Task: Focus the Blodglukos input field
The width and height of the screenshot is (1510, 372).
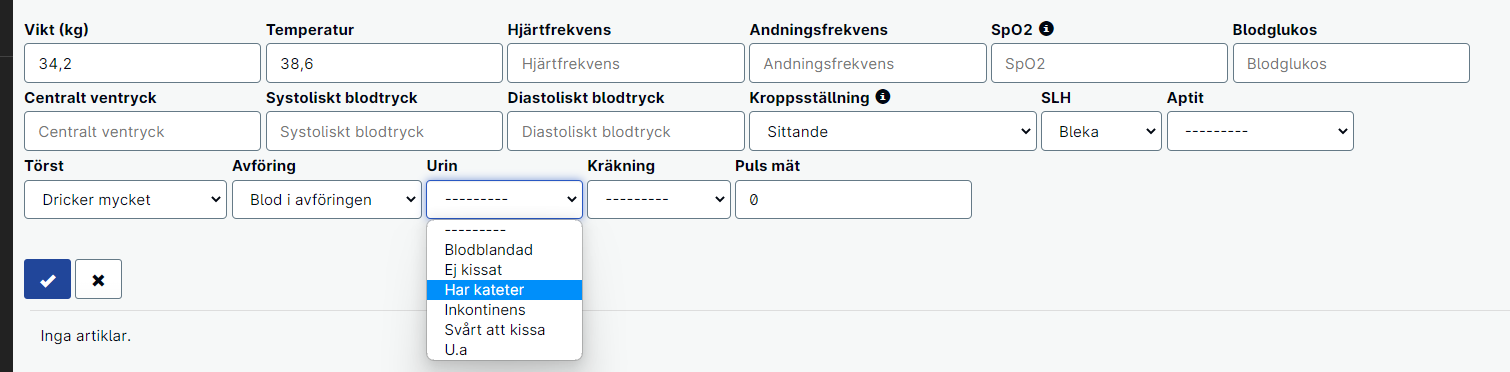Action: (x=1351, y=63)
